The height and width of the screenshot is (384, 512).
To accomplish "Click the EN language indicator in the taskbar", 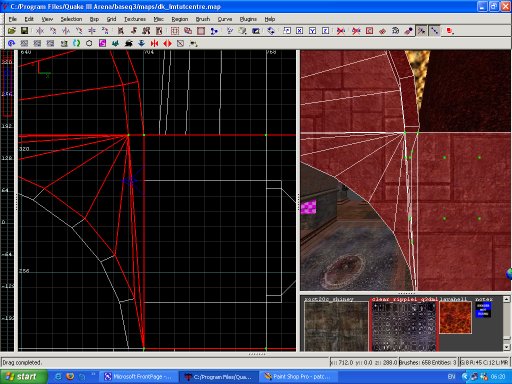I will pos(451,377).
